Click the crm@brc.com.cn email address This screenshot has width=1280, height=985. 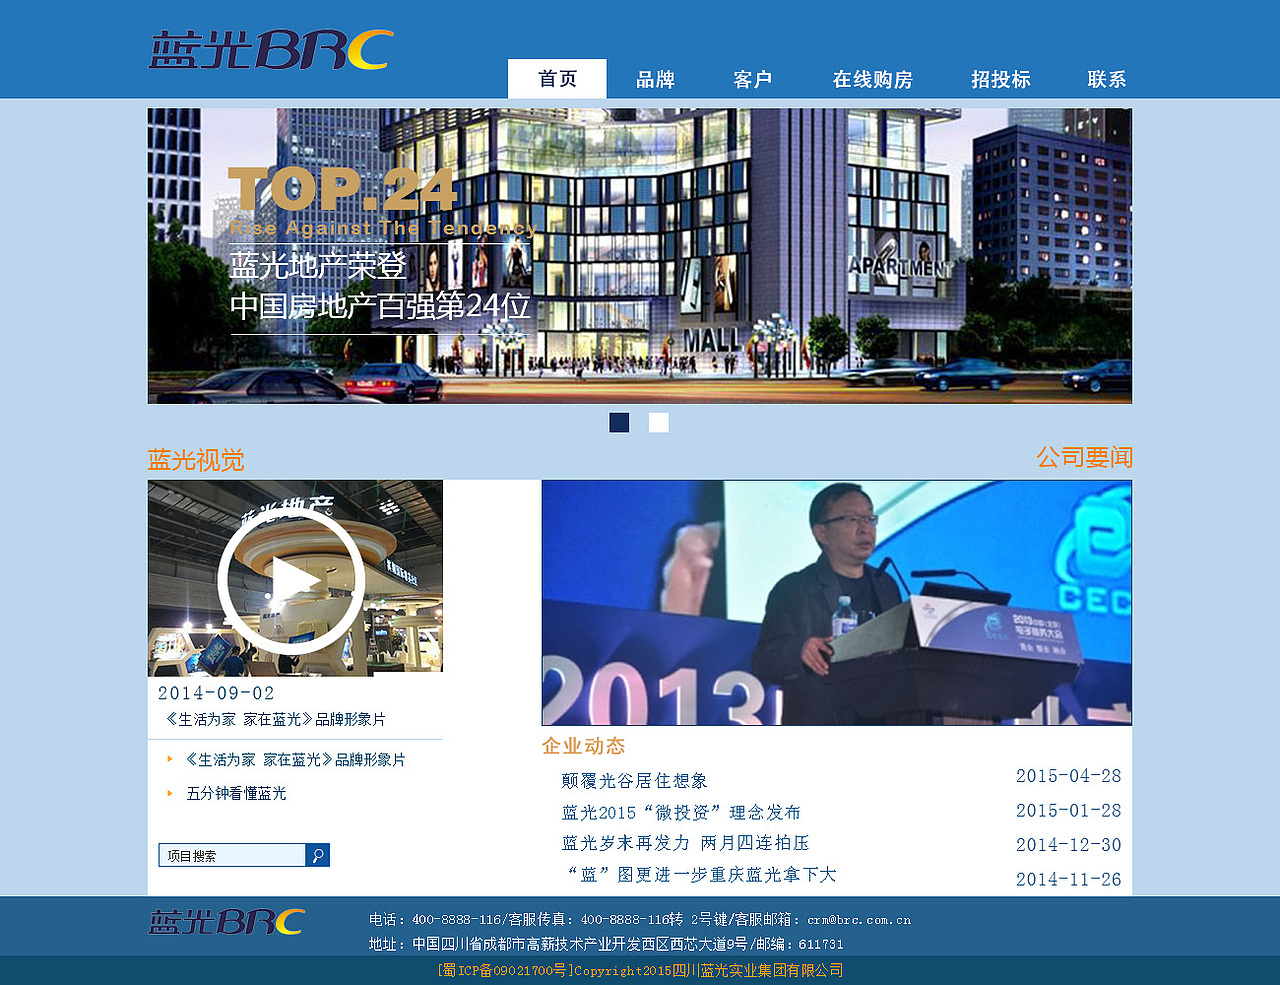click(x=859, y=920)
